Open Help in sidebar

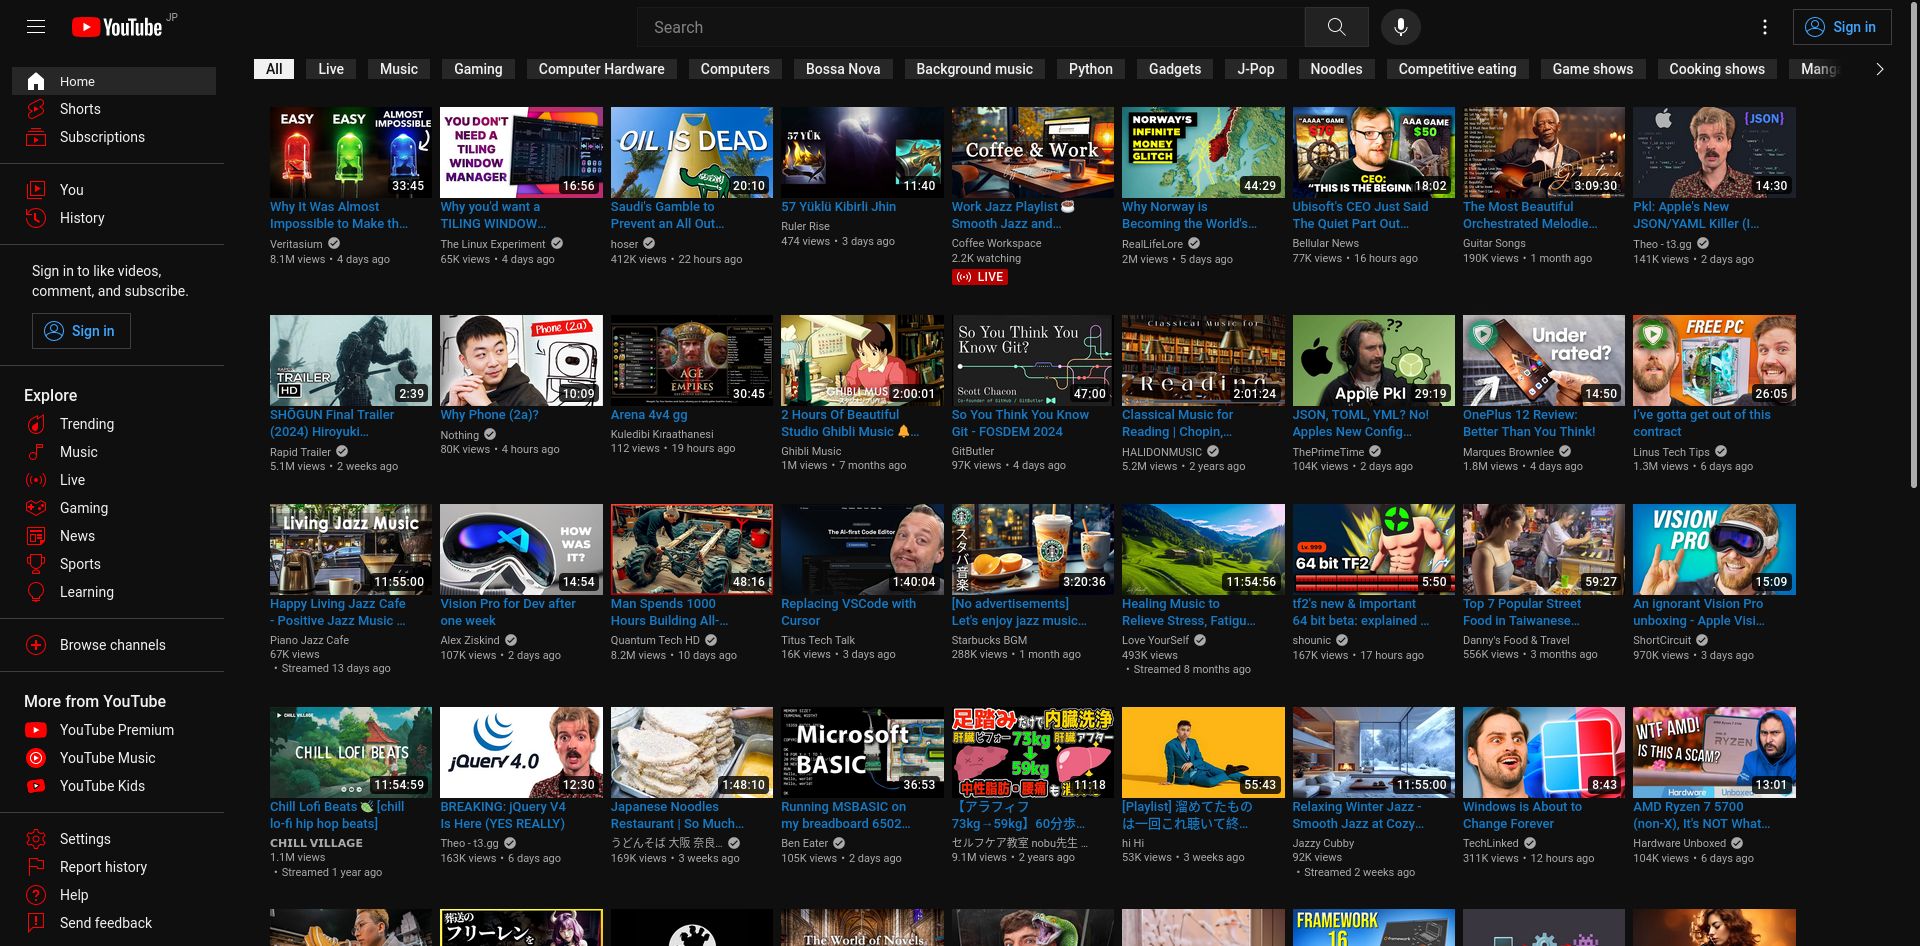tap(114, 895)
